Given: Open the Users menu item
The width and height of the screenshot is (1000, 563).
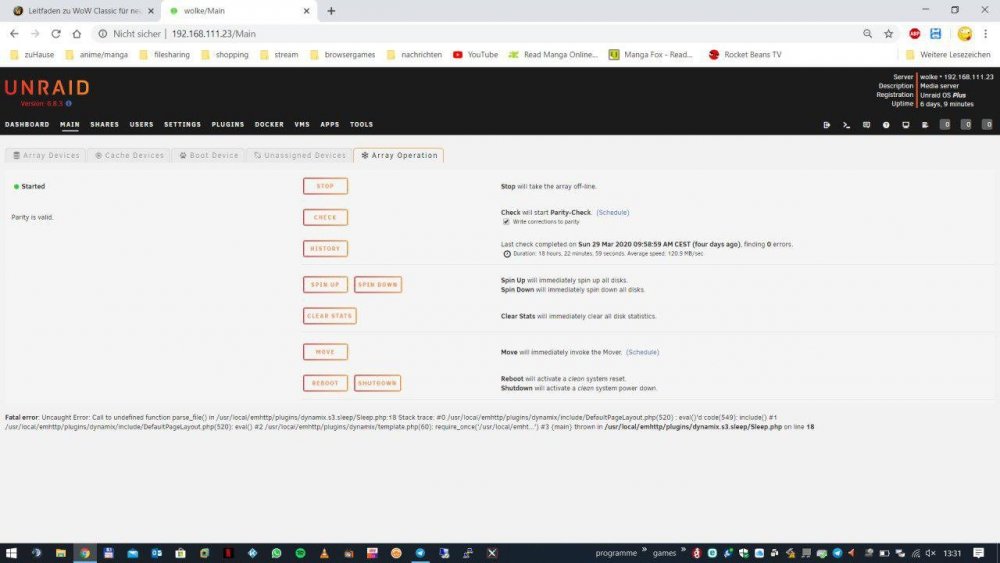Looking at the screenshot, I should click(x=142, y=125).
